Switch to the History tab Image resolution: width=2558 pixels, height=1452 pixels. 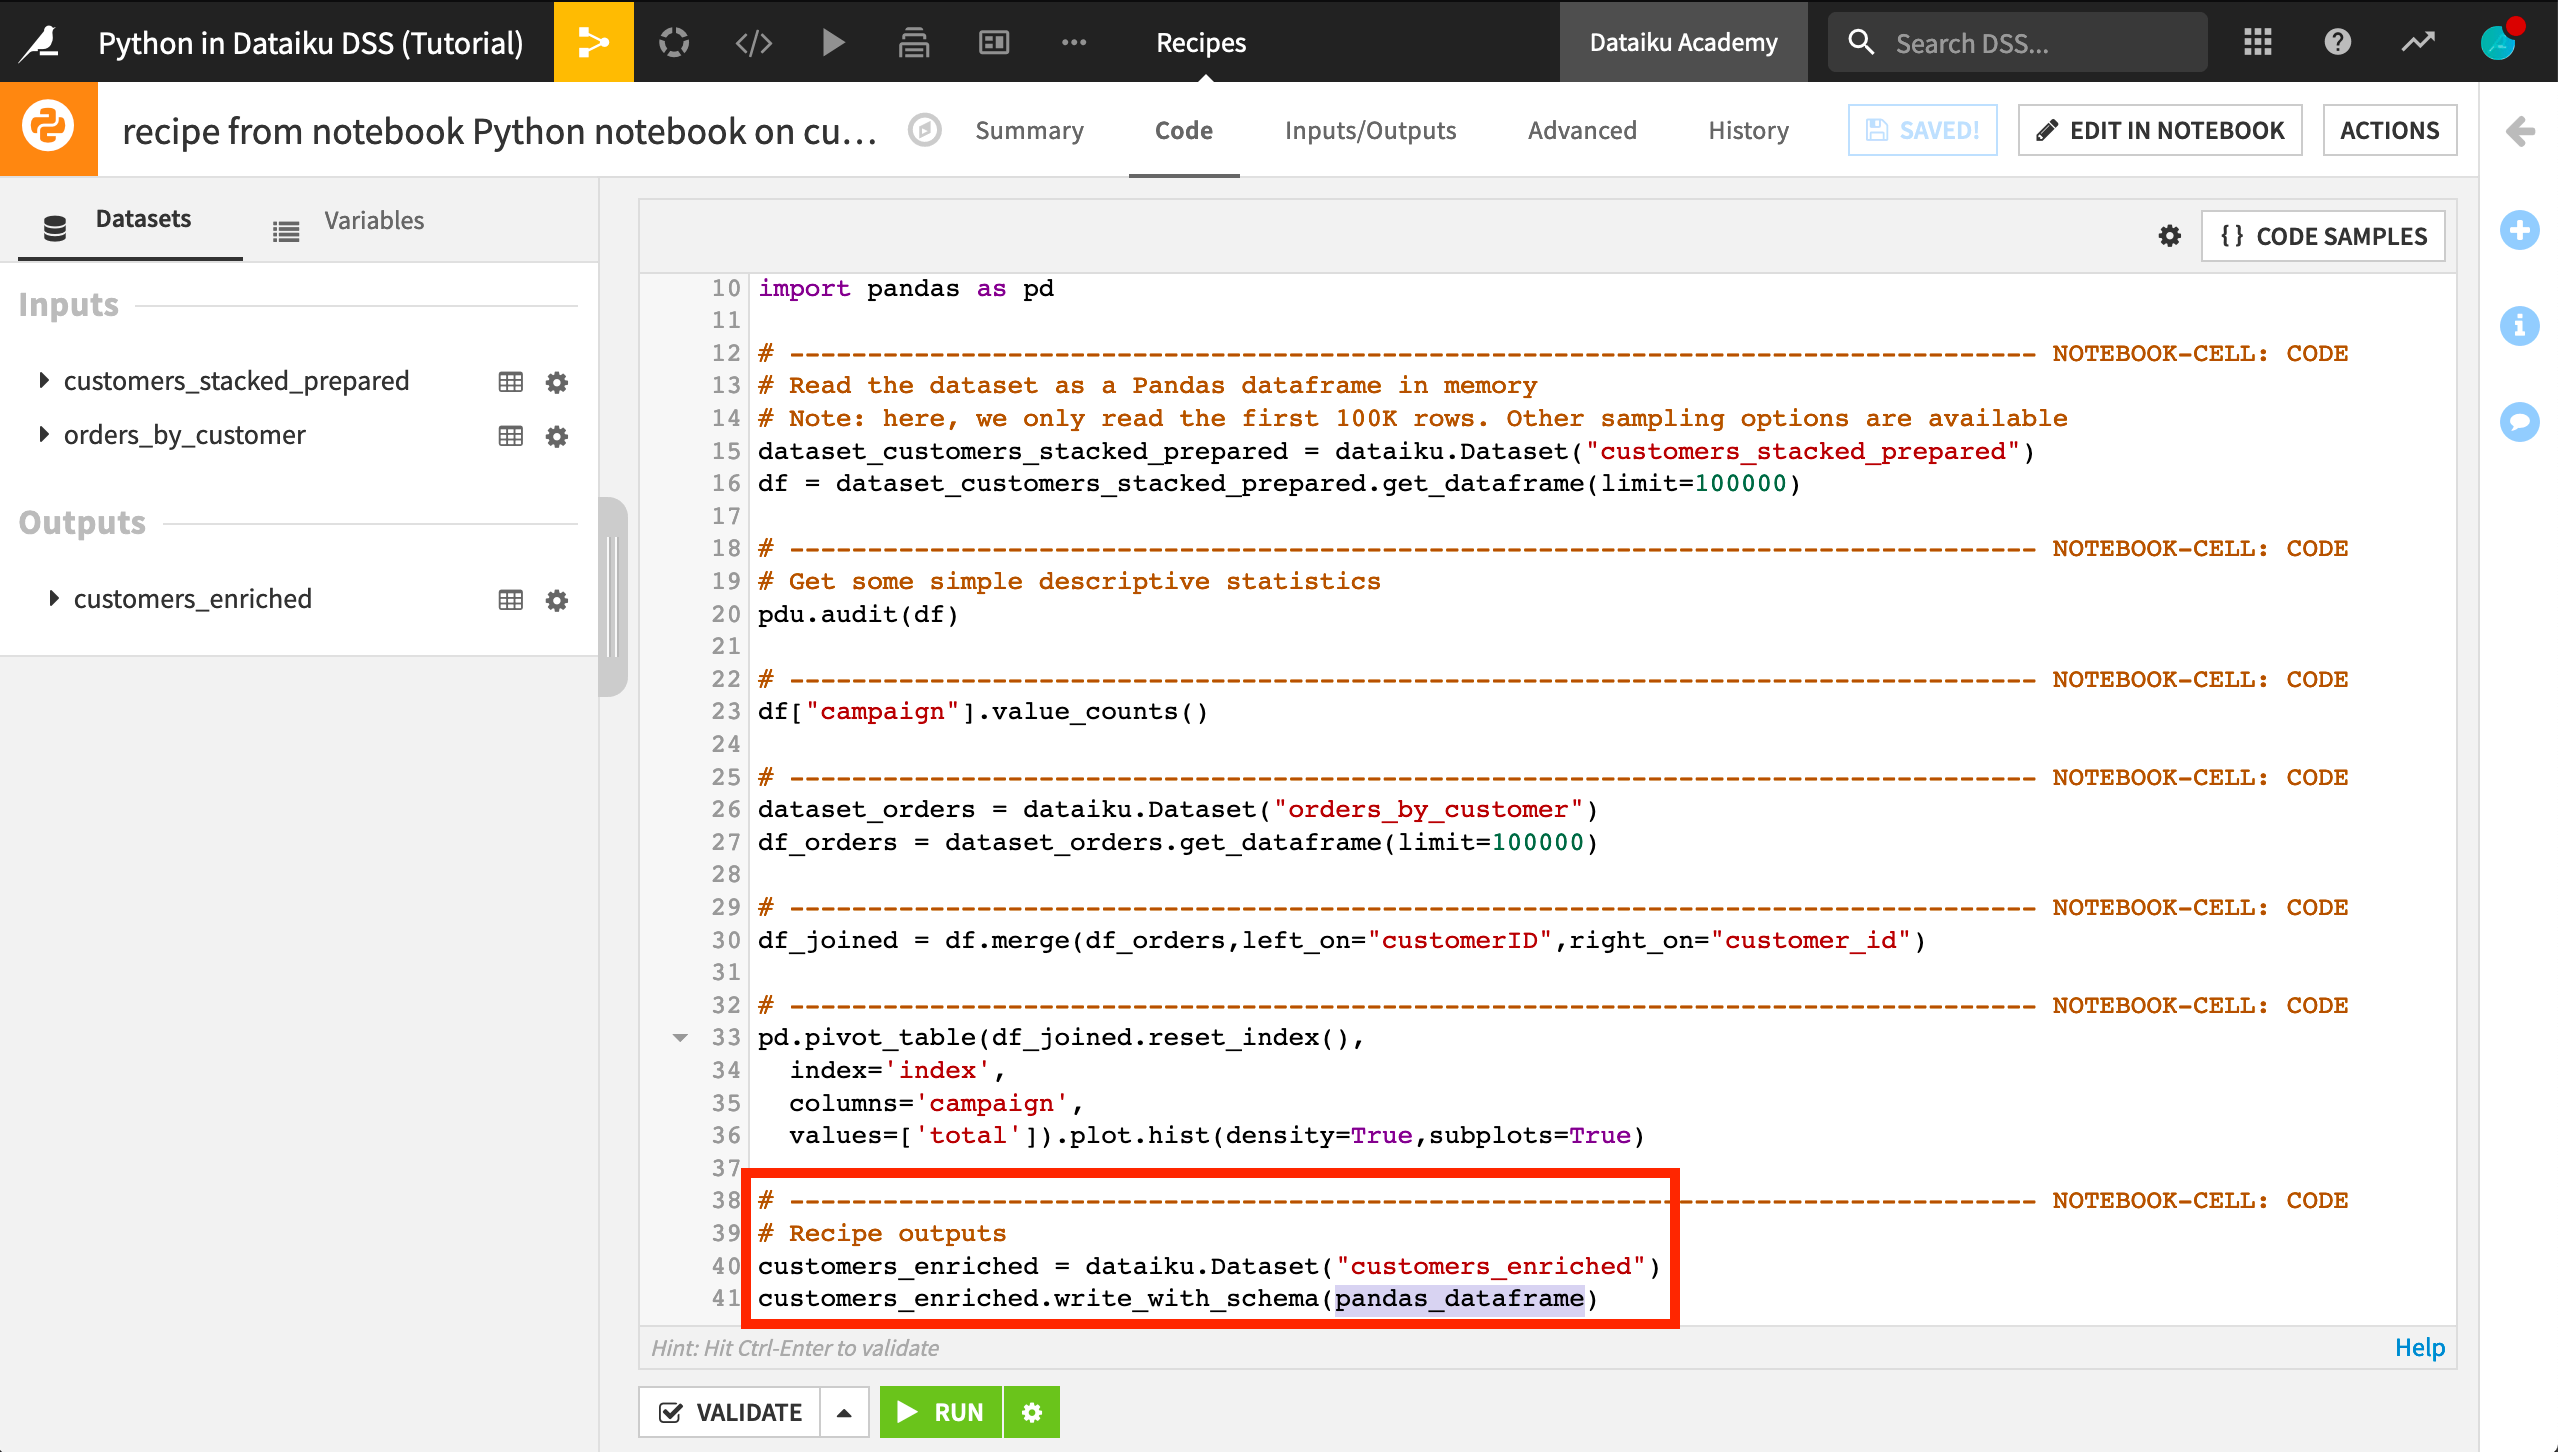[1748, 130]
